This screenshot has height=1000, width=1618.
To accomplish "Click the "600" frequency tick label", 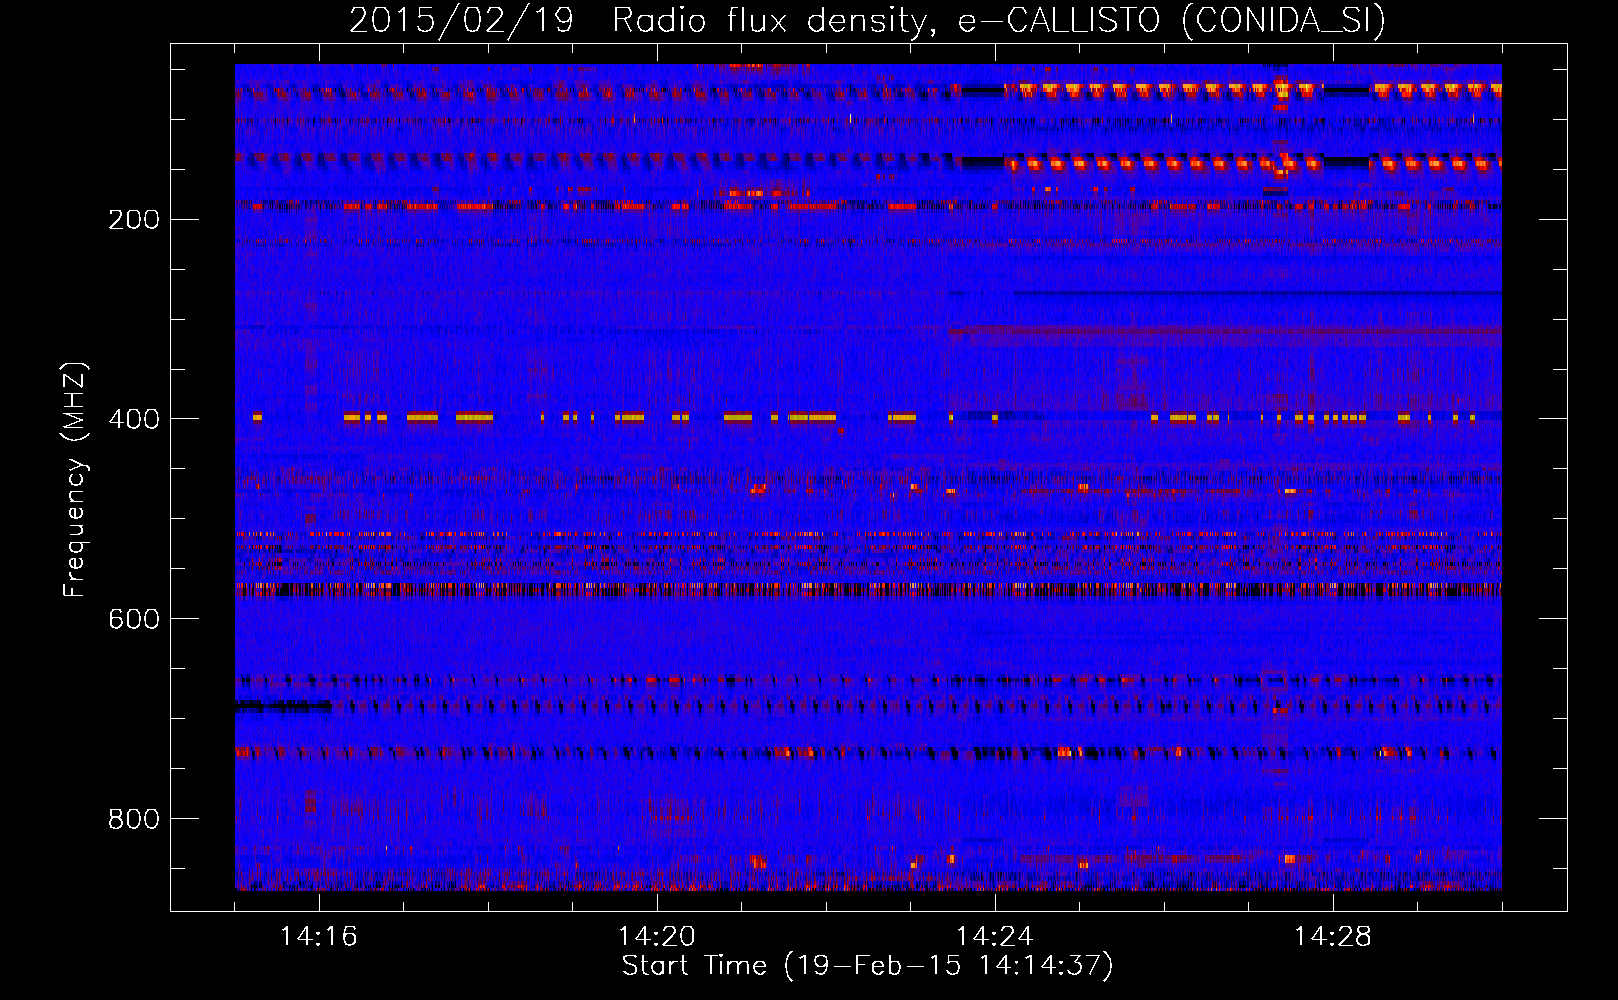I will pos(134,619).
